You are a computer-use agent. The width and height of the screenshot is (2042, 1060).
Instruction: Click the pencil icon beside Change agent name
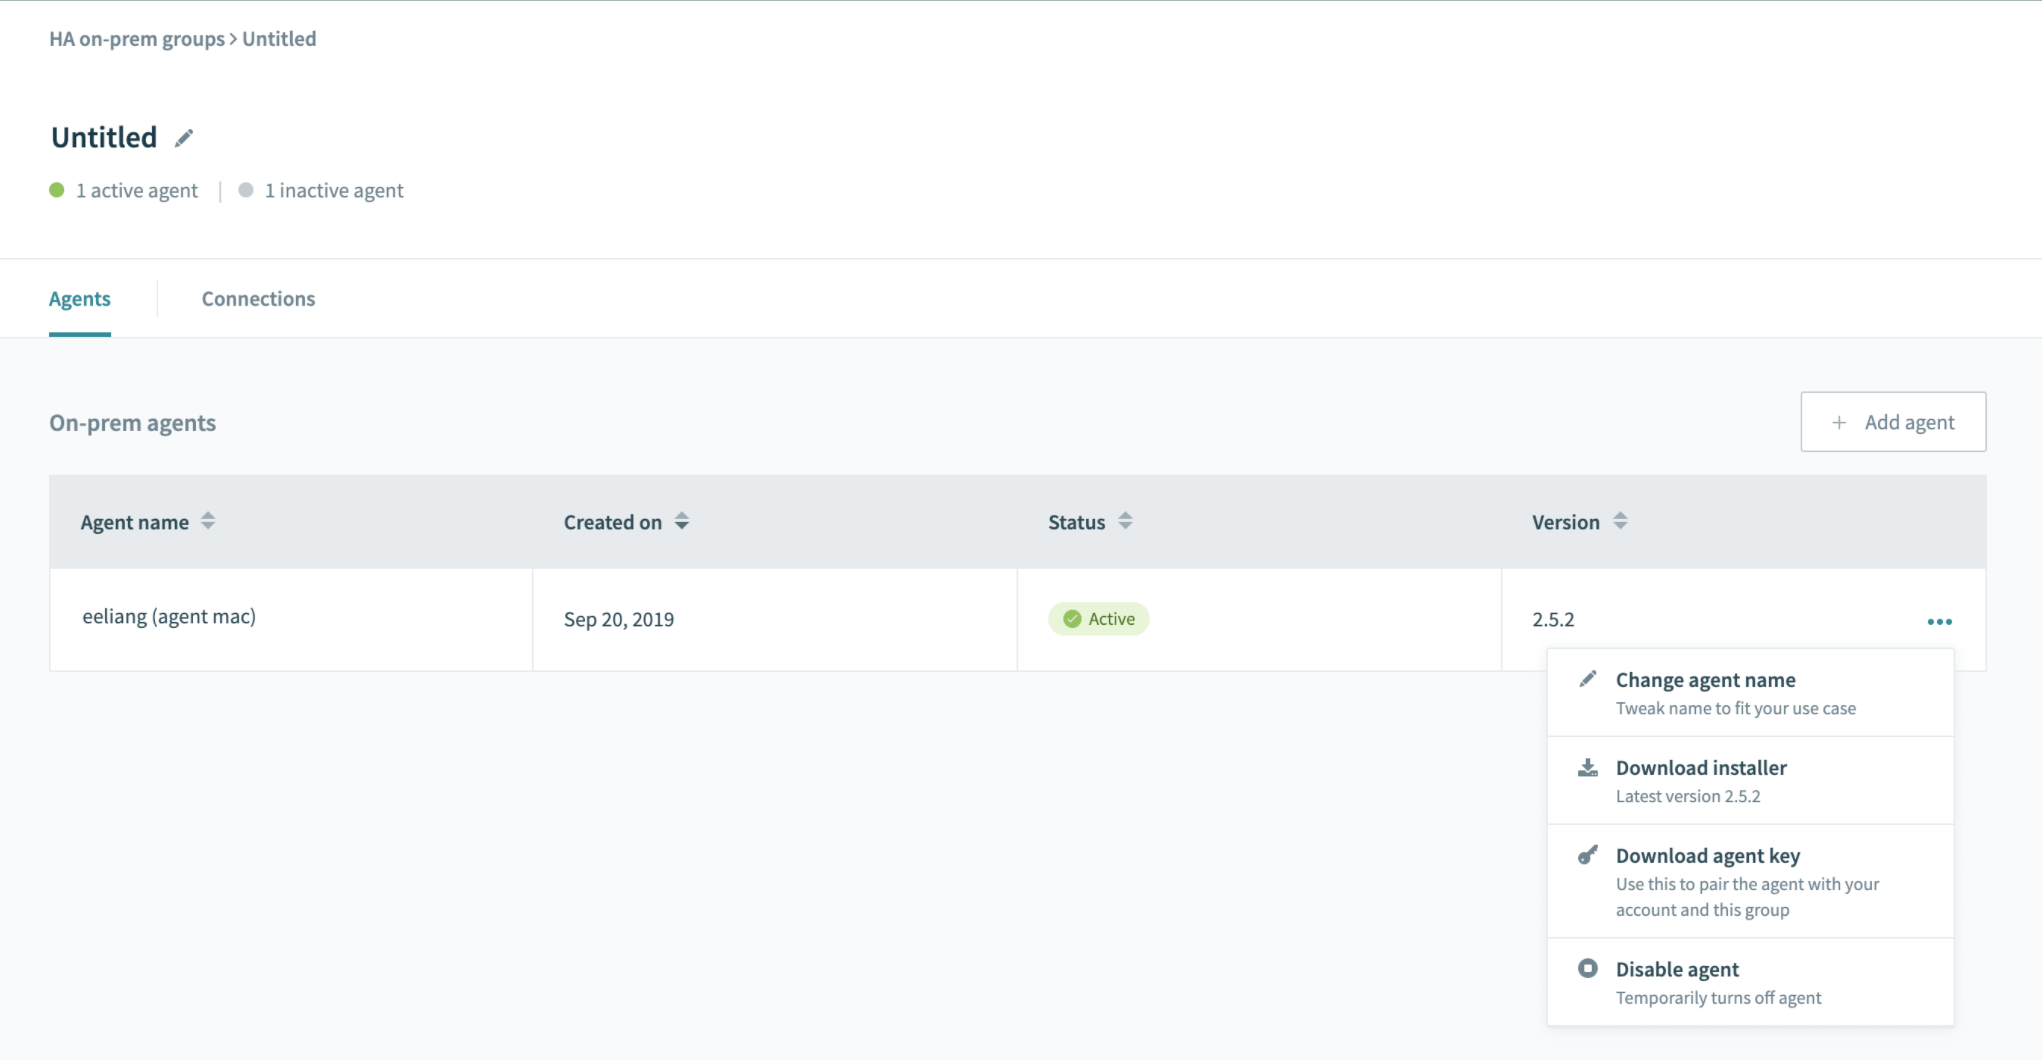1589,679
